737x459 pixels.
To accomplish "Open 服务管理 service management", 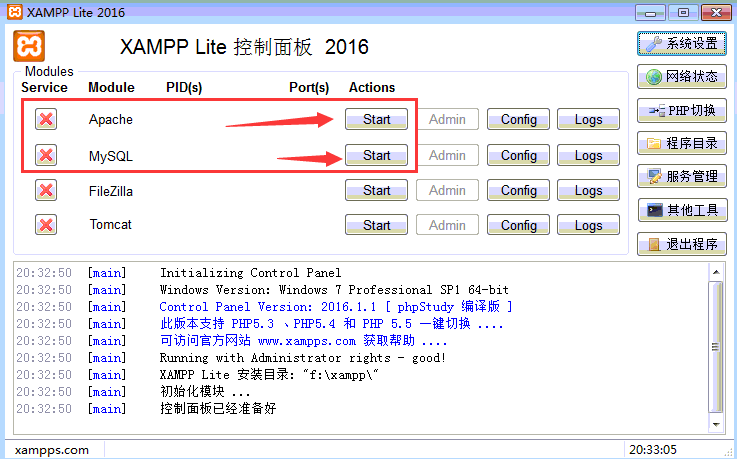I will coord(682,176).
